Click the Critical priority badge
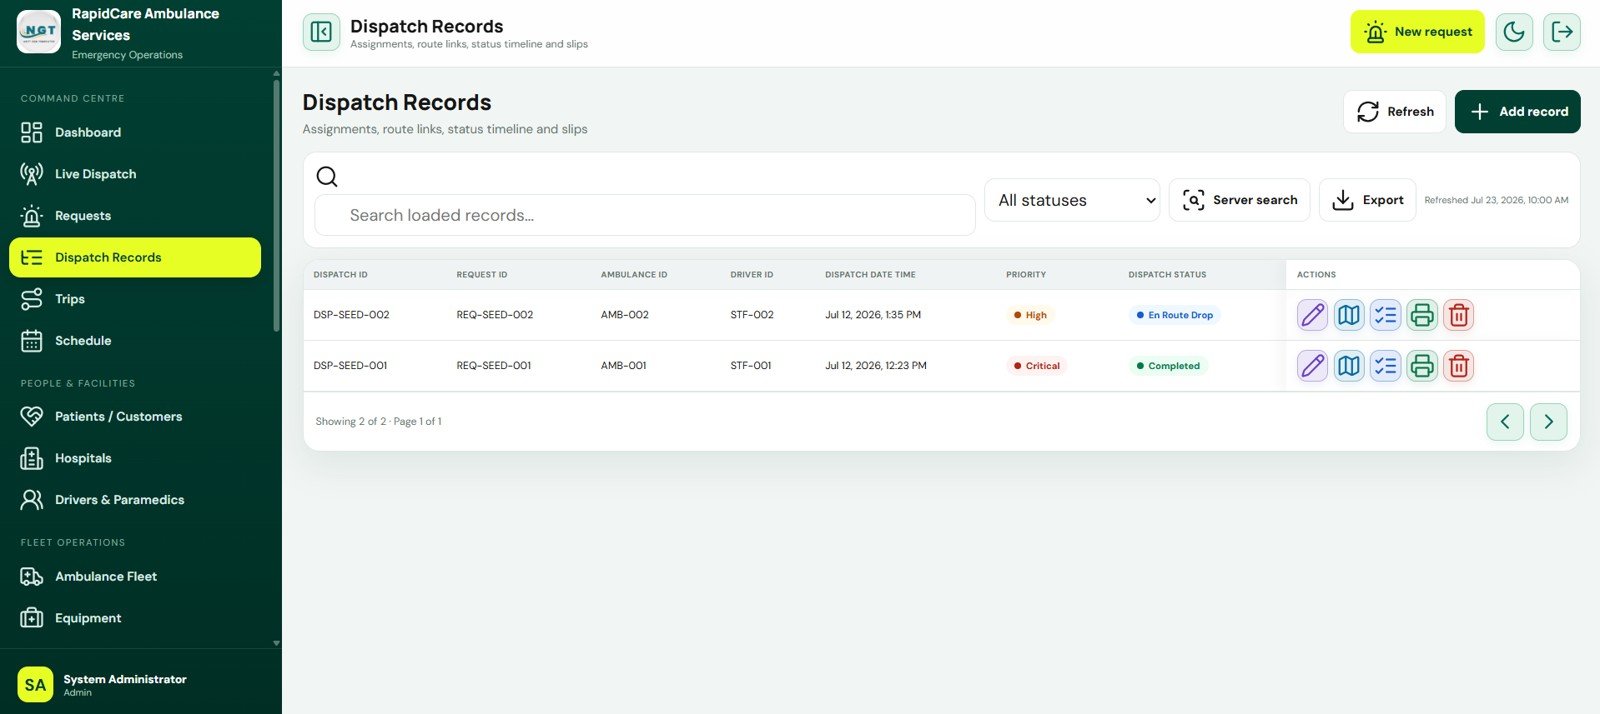The height and width of the screenshot is (714, 1600). point(1036,366)
